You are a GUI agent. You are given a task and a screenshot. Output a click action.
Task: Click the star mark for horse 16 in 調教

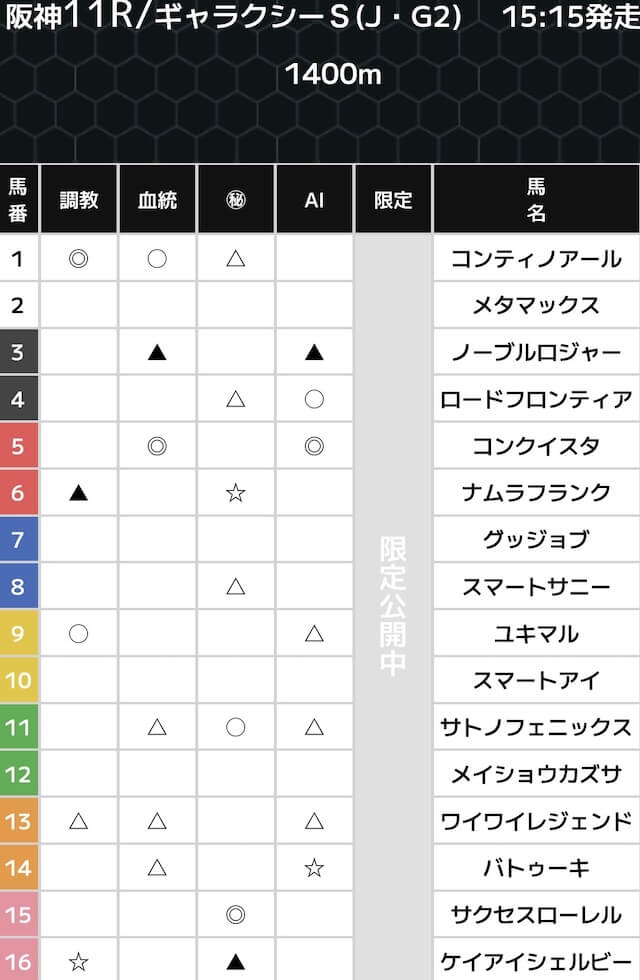pos(78,962)
